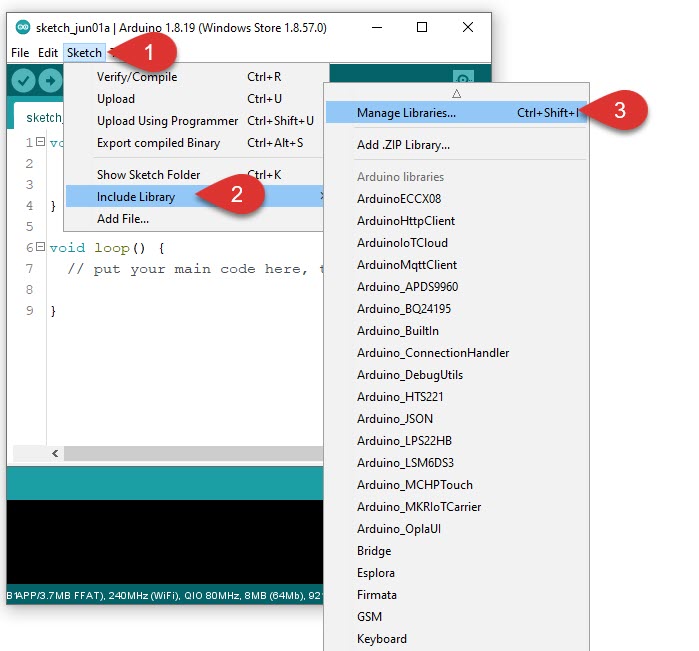699x651 pixels.
Task: Choose Export compiled Binary
Action: coord(160,143)
